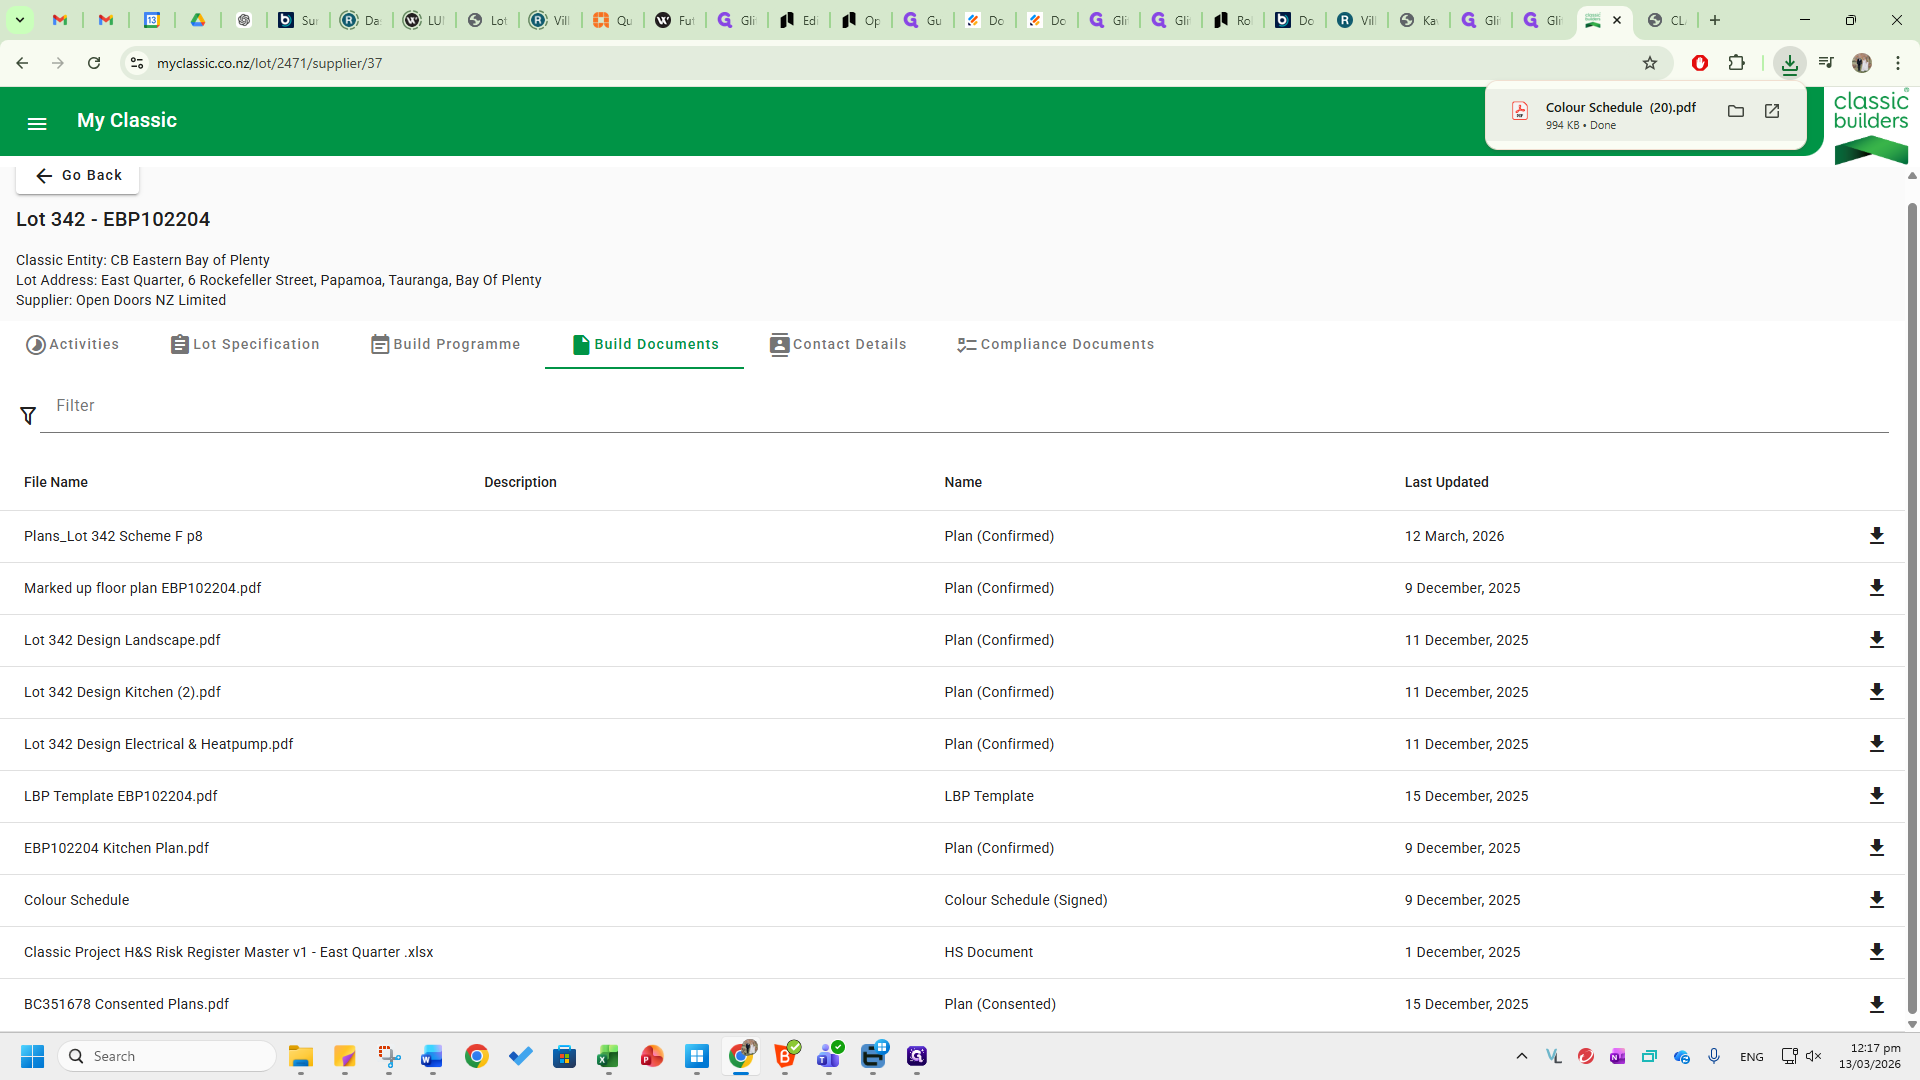Download the Colour Schedule file

[1876, 900]
